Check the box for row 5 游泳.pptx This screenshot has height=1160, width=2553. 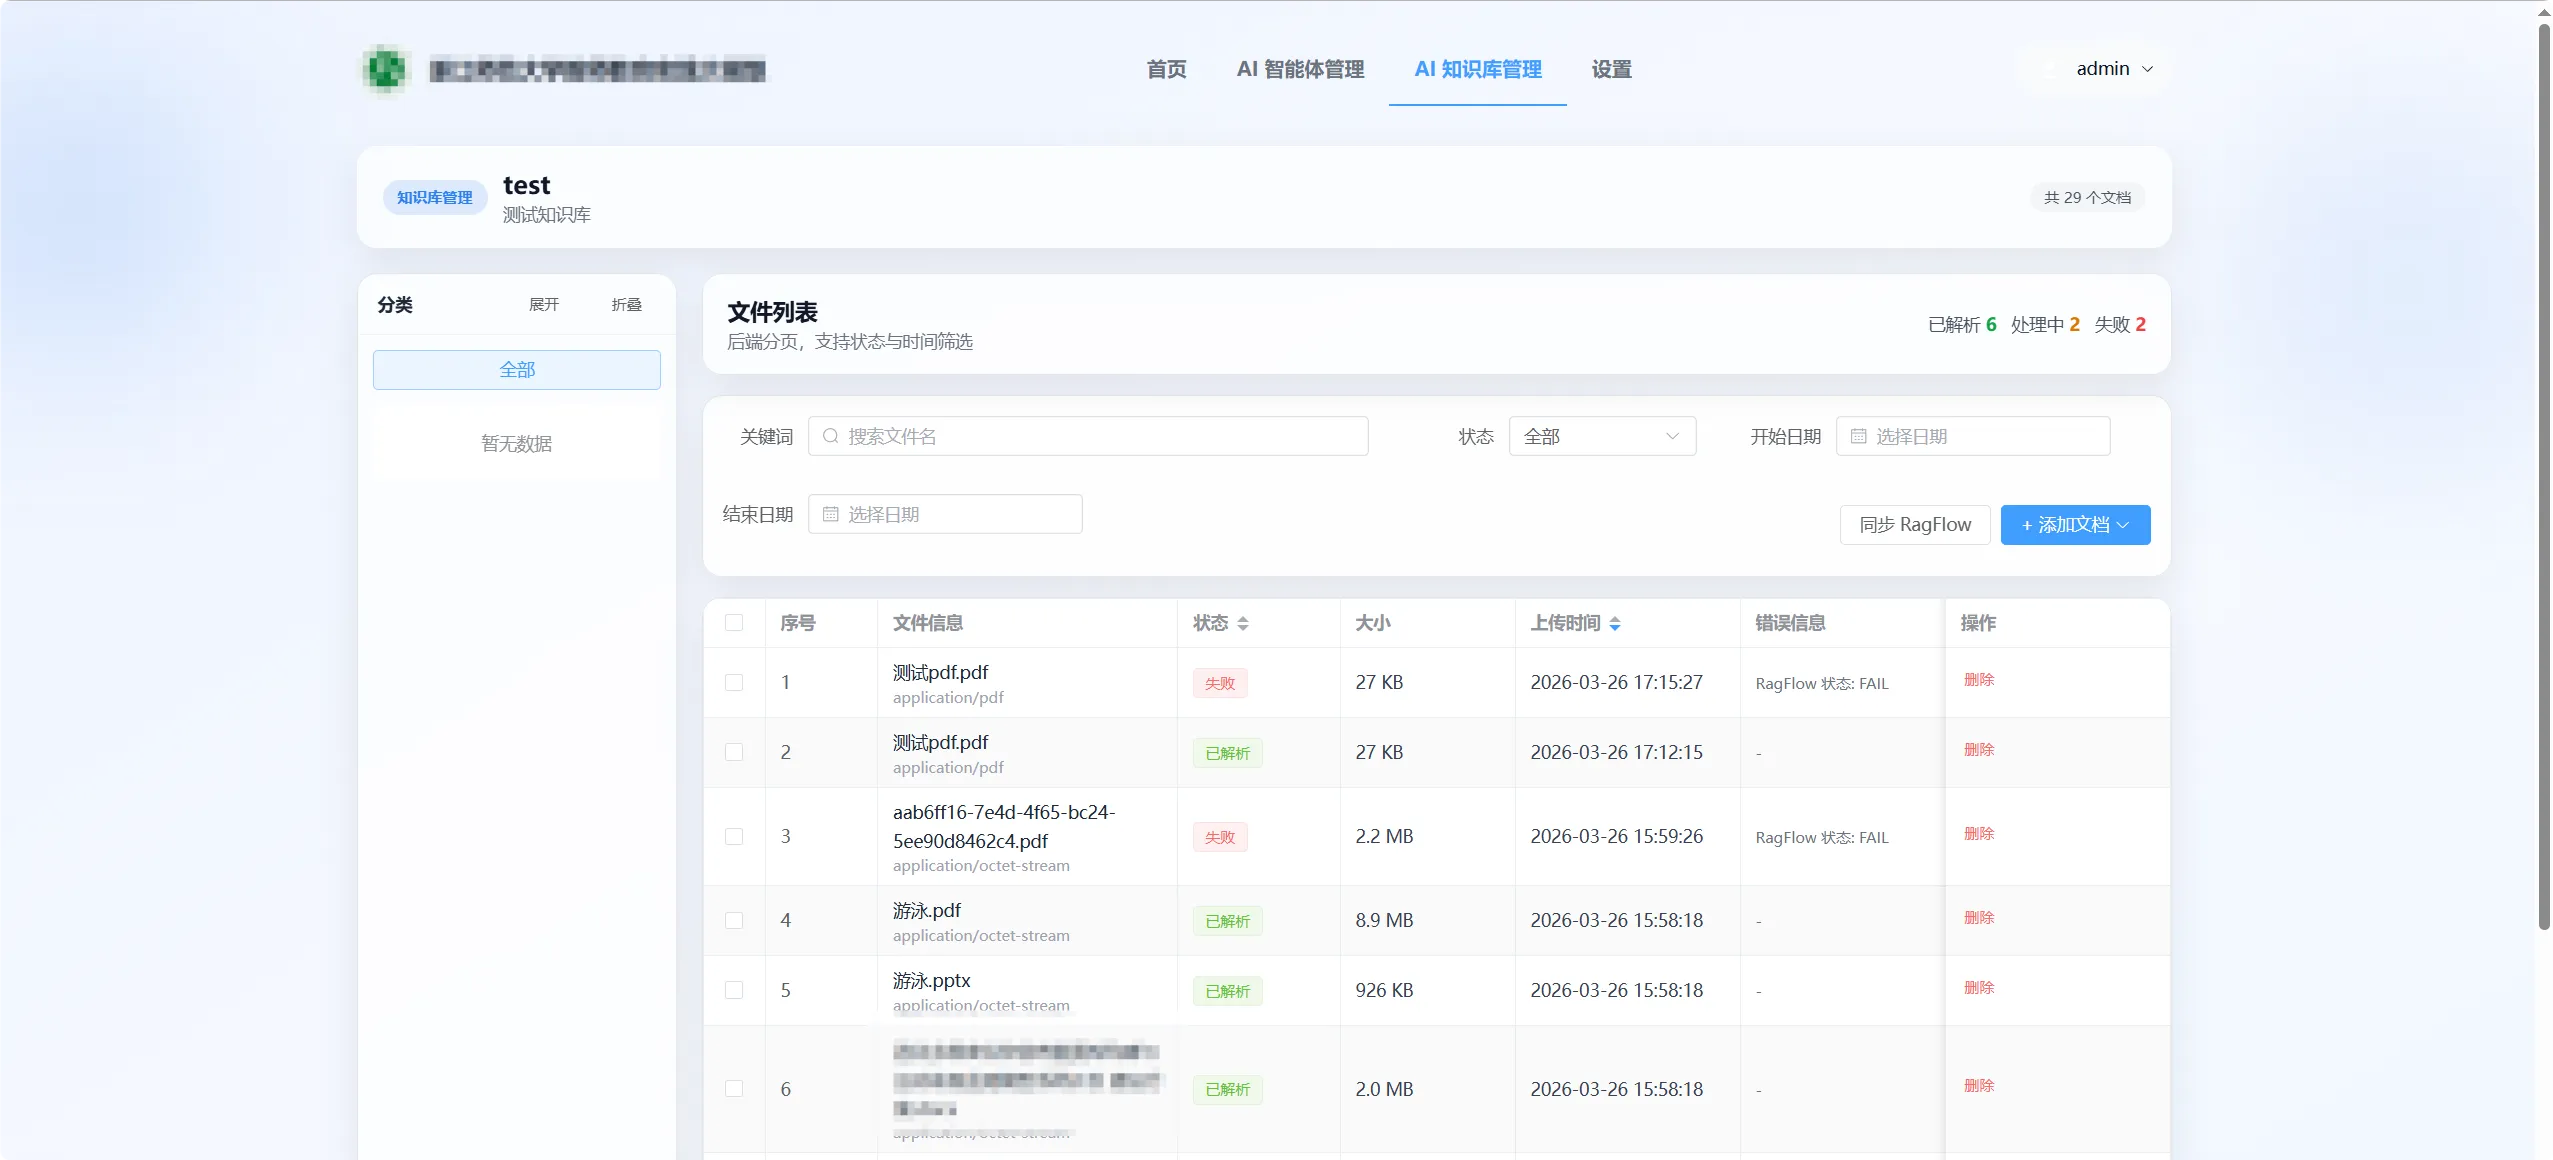point(734,990)
